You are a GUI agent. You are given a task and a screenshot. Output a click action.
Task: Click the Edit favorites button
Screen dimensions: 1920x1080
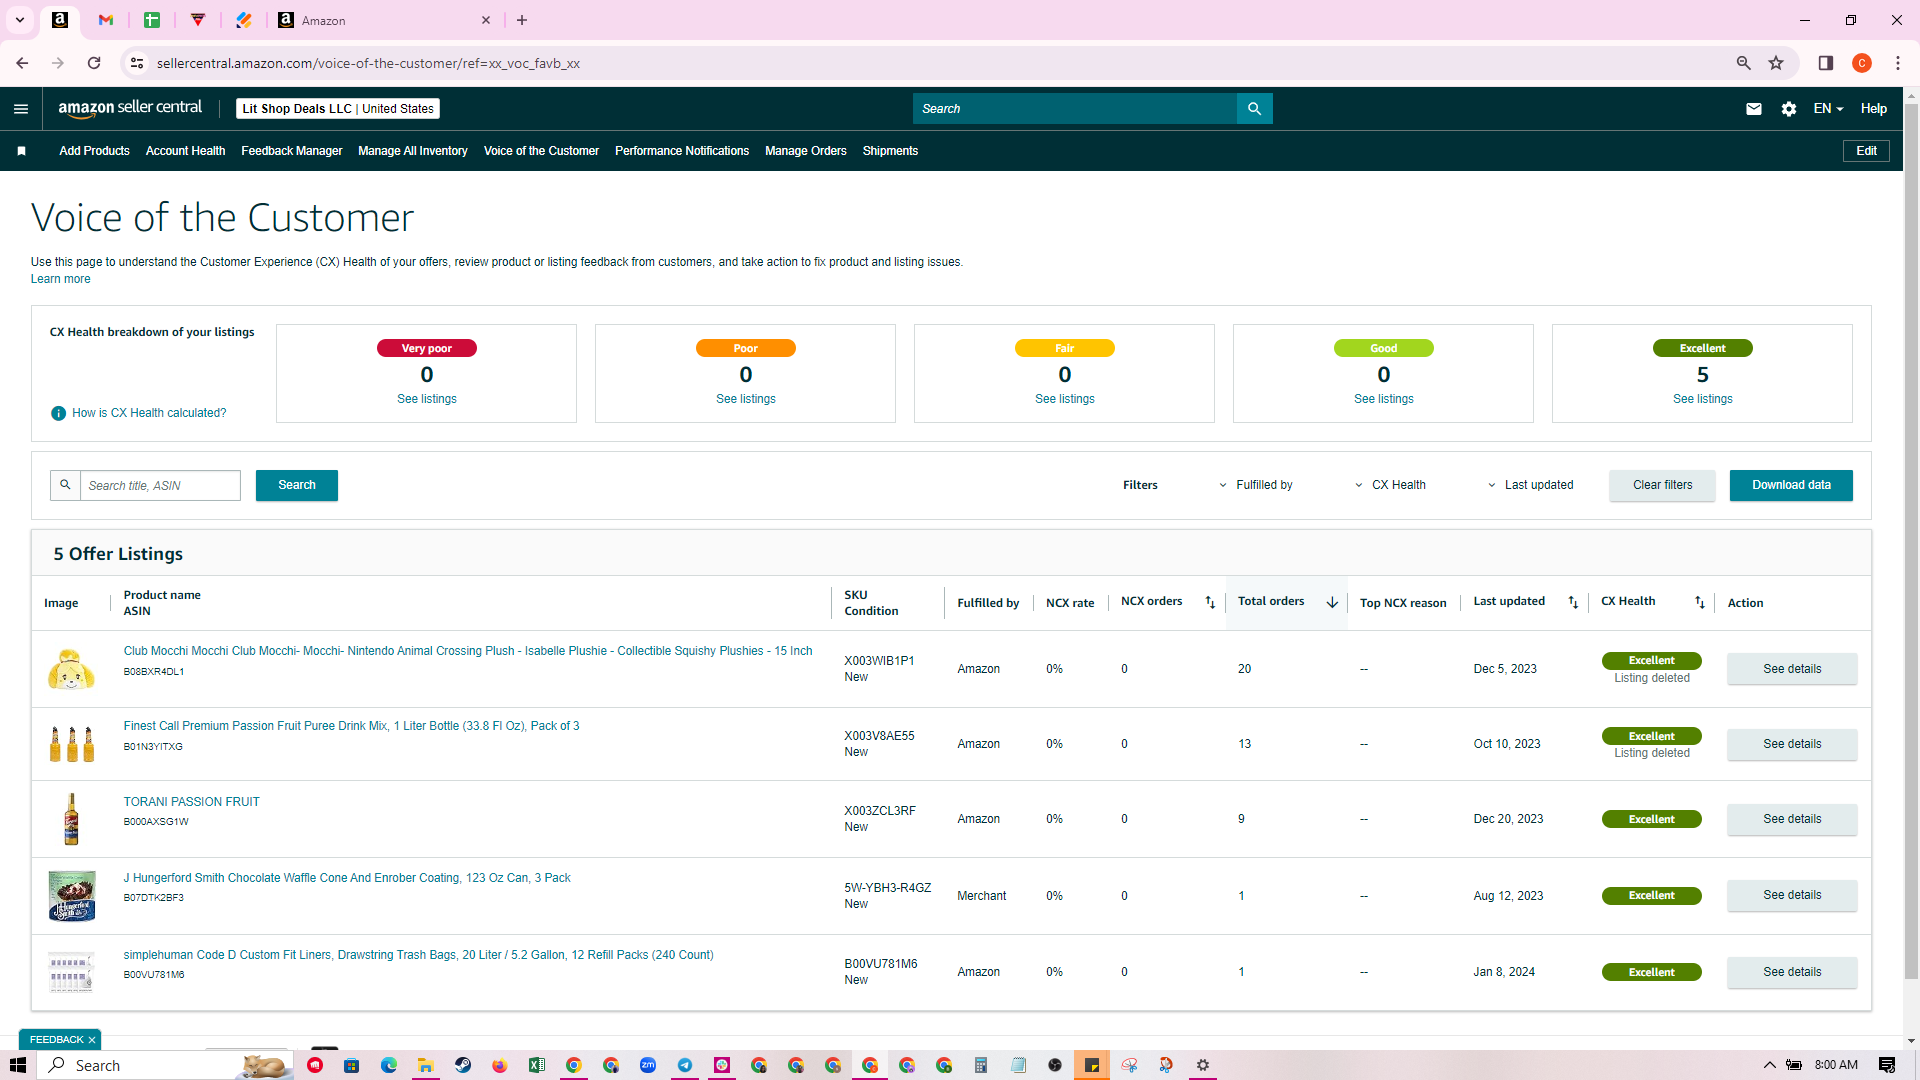point(1866,151)
